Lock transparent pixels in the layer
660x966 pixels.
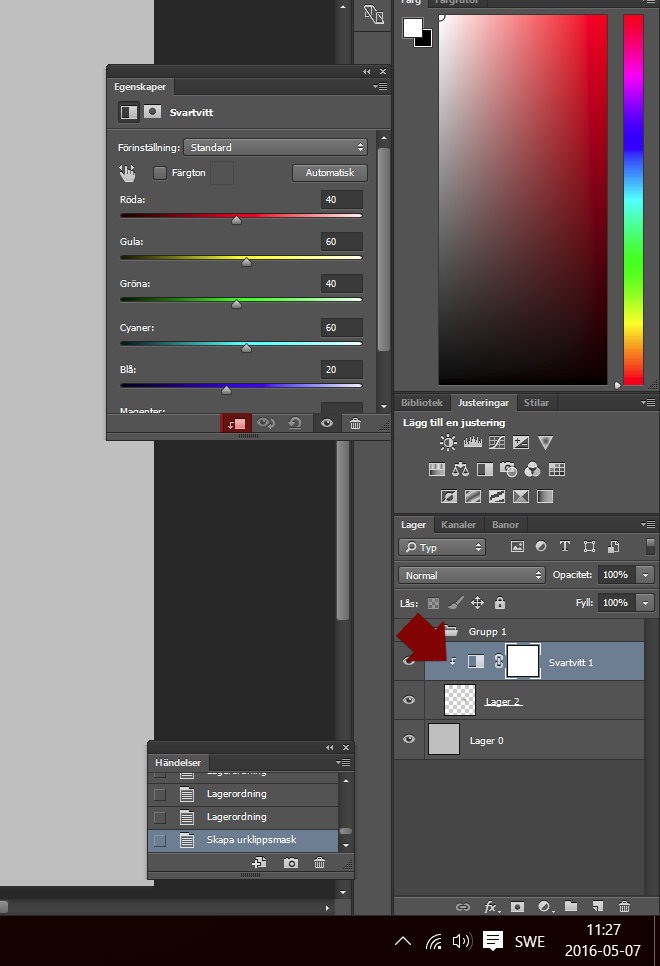tap(434, 603)
